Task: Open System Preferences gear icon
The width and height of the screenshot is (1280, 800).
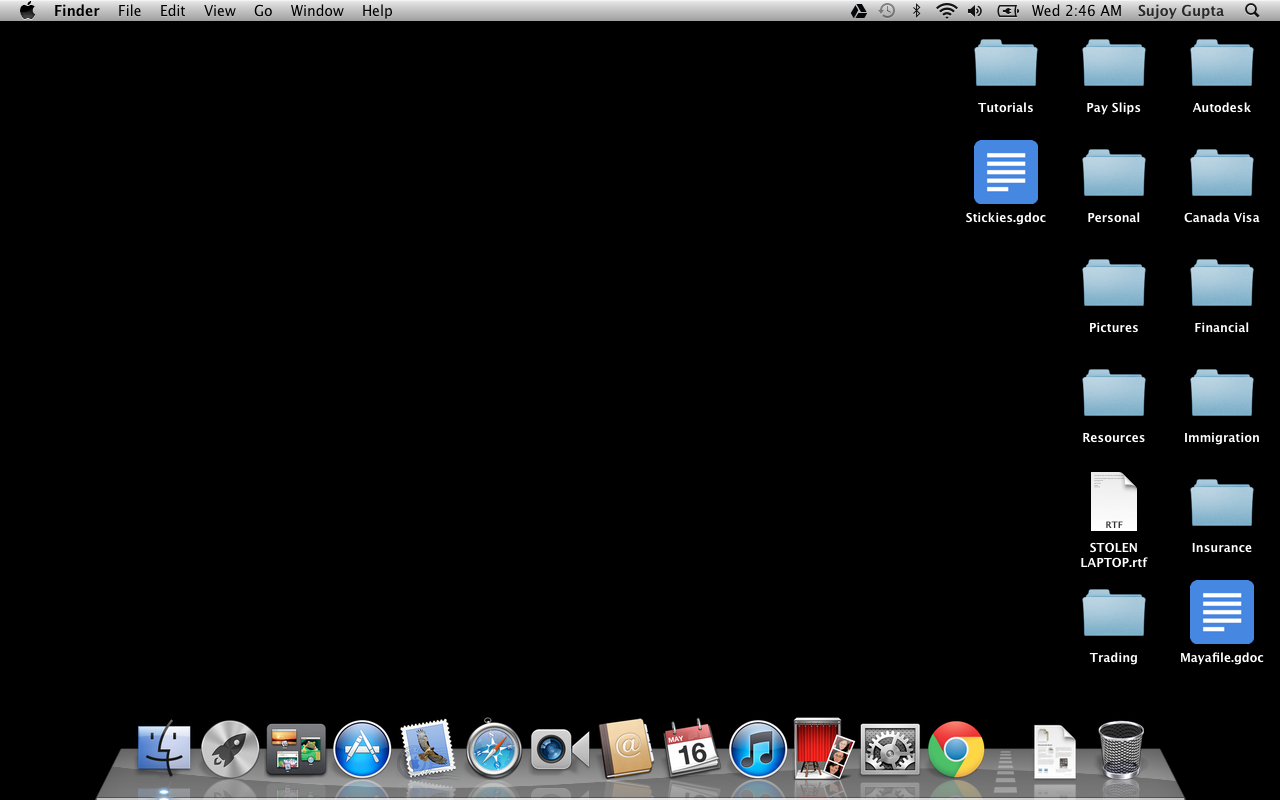Action: pyautogui.click(x=889, y=749)
